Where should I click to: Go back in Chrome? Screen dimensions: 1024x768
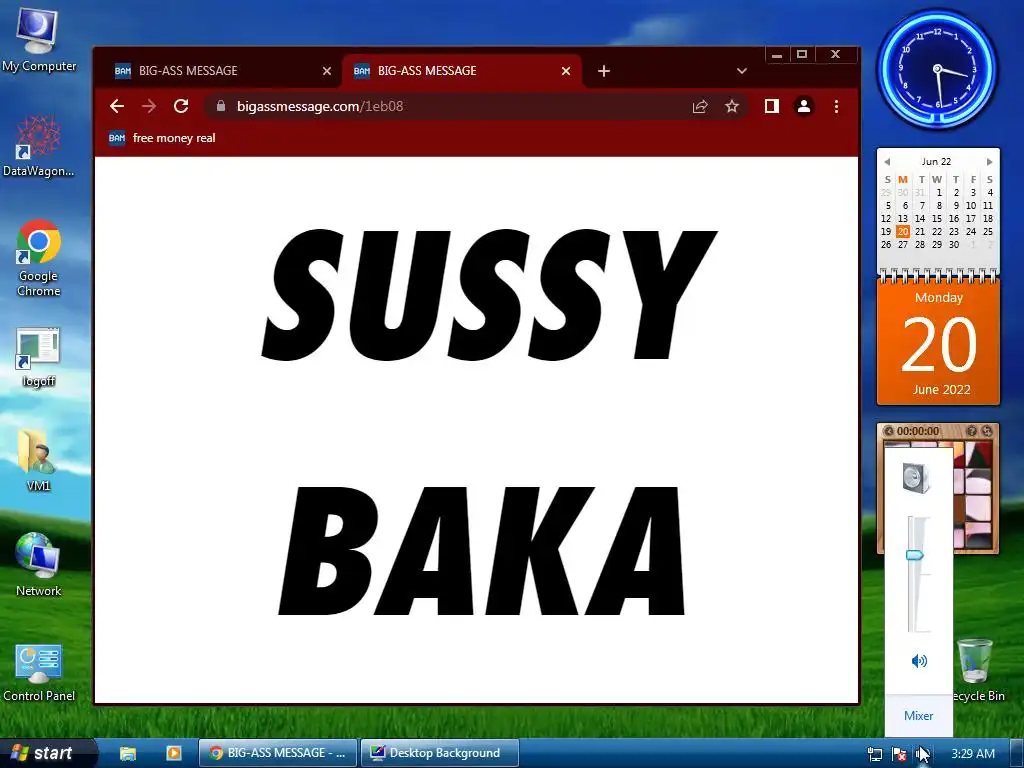click(x=117, y=106)
